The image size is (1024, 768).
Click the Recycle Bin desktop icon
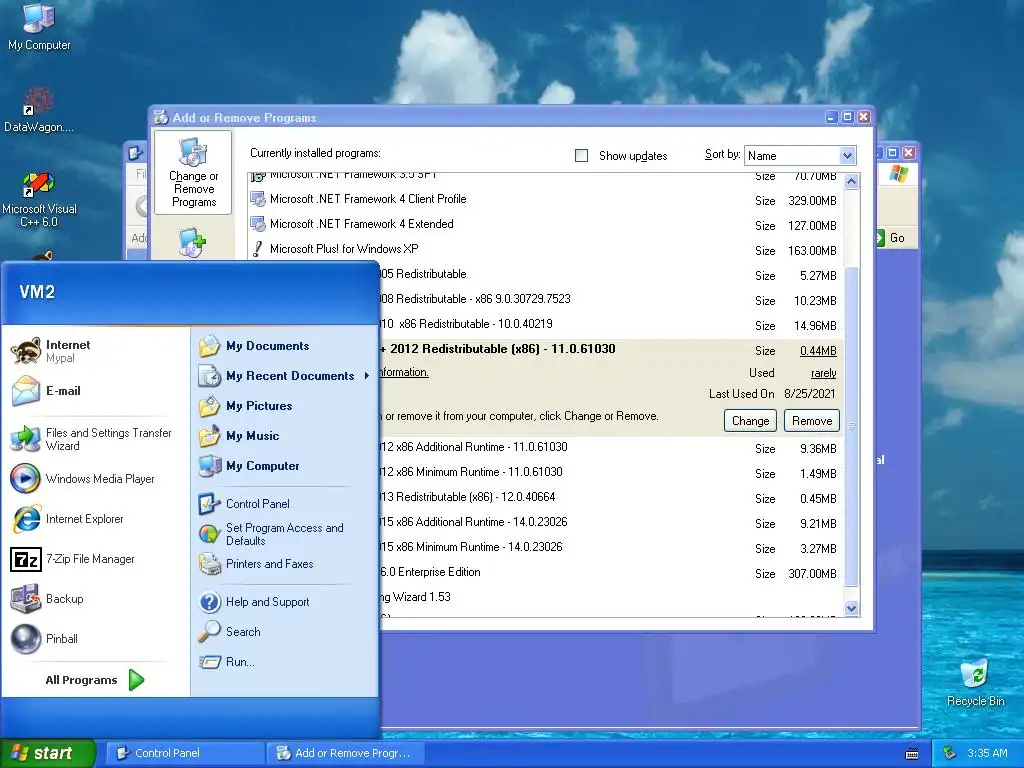tap(976, 682)
